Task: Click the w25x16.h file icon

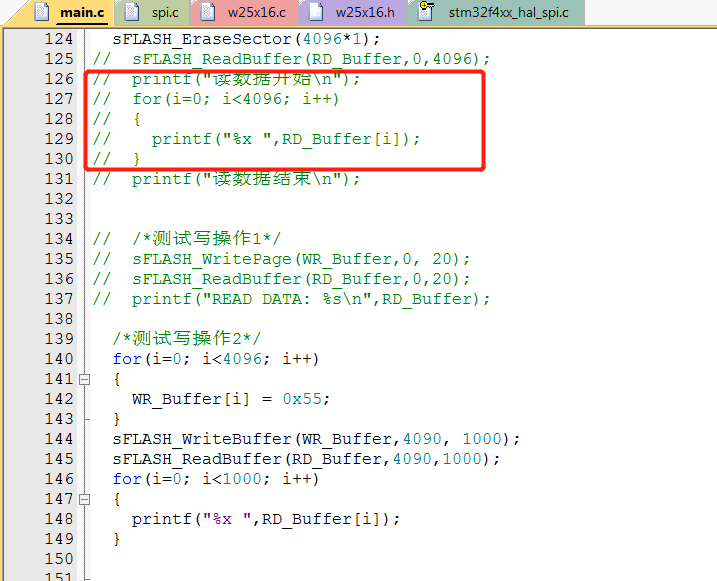Action: click(316, 12)
